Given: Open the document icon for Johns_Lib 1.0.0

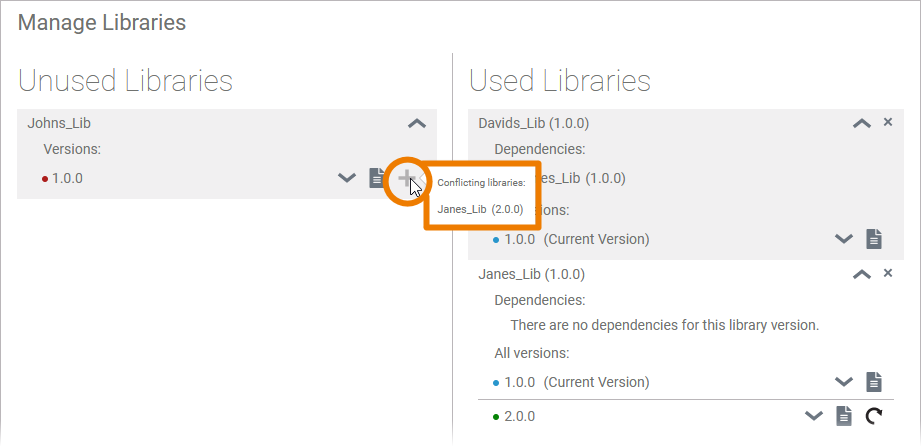Looking at the screenshot, I should pyautogui.click(x=377, y=179).
